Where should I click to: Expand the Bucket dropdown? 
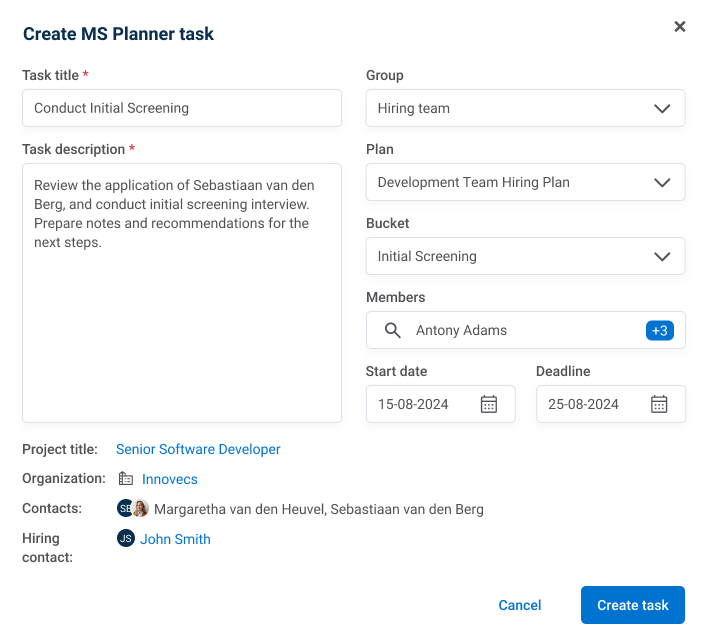click(661, 256)
